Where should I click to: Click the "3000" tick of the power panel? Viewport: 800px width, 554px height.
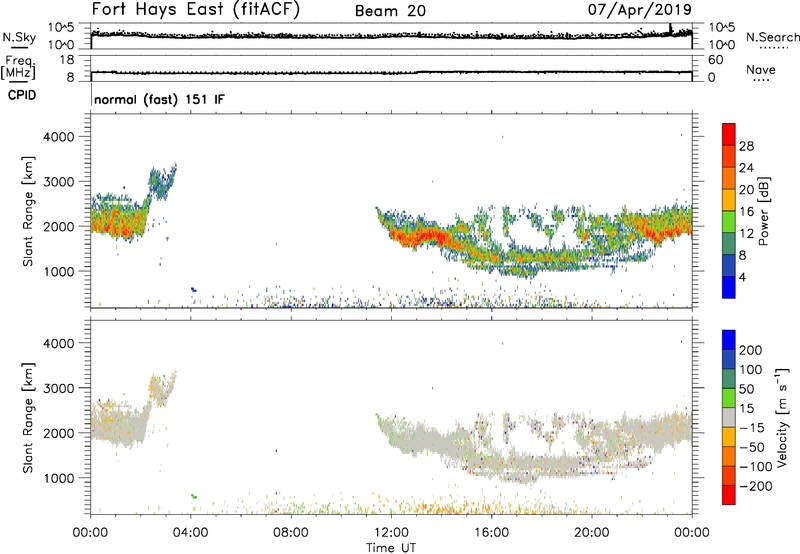58,182
